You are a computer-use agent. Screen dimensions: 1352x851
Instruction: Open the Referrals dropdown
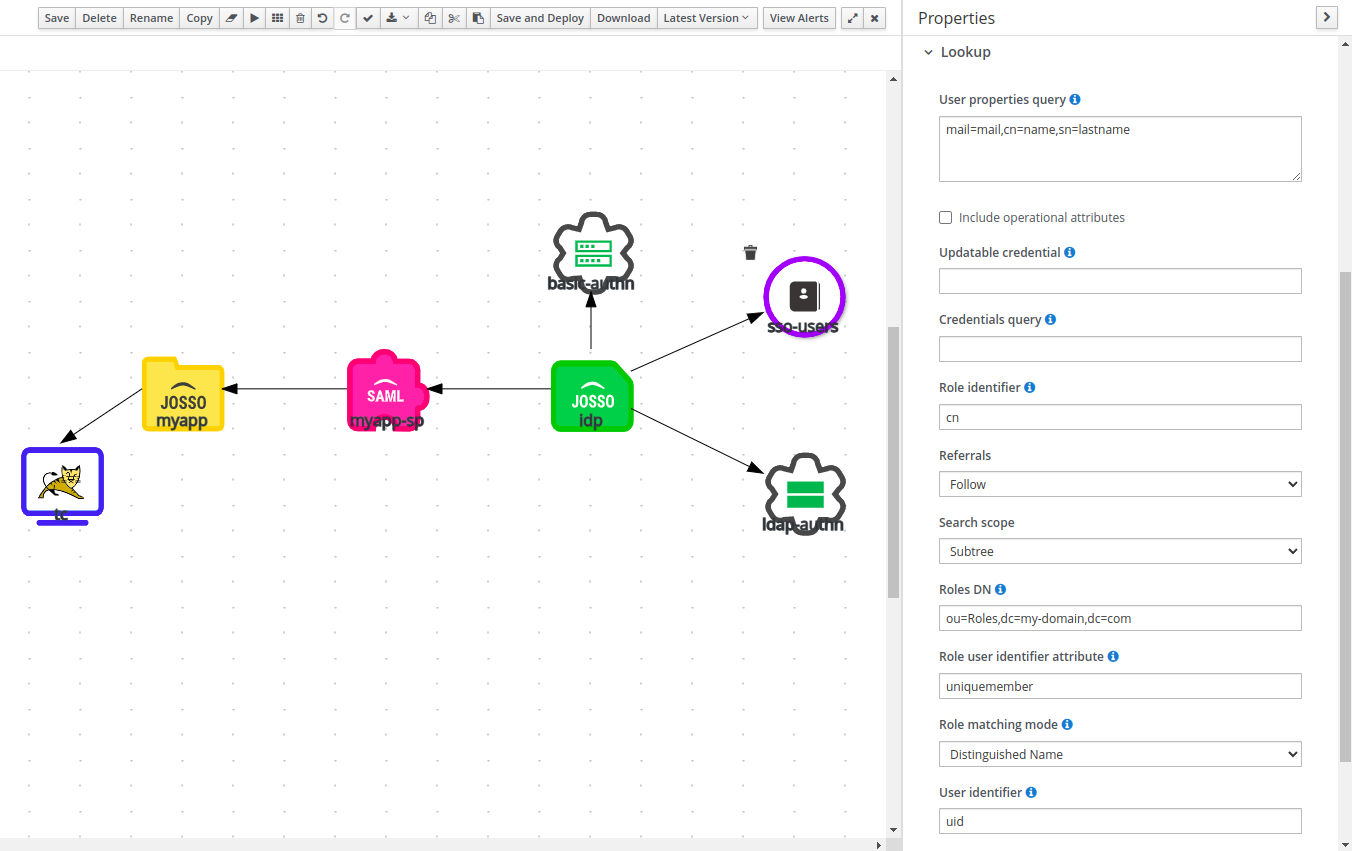[1120, 484]
